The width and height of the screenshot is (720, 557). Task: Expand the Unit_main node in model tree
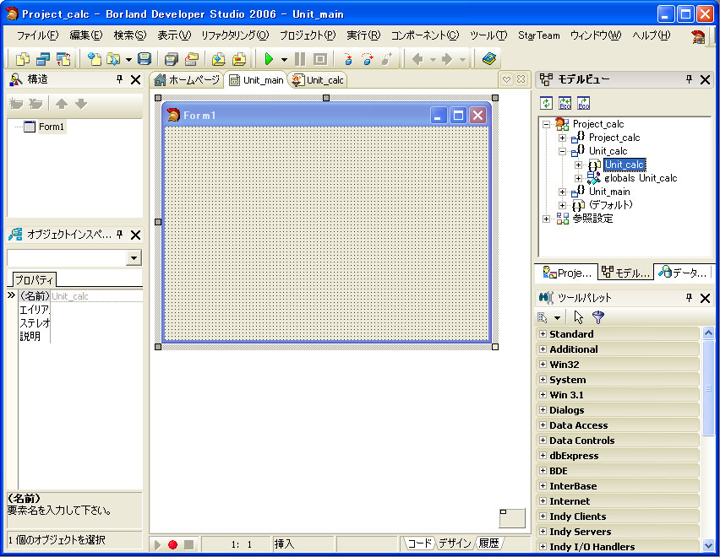[562, 191]
